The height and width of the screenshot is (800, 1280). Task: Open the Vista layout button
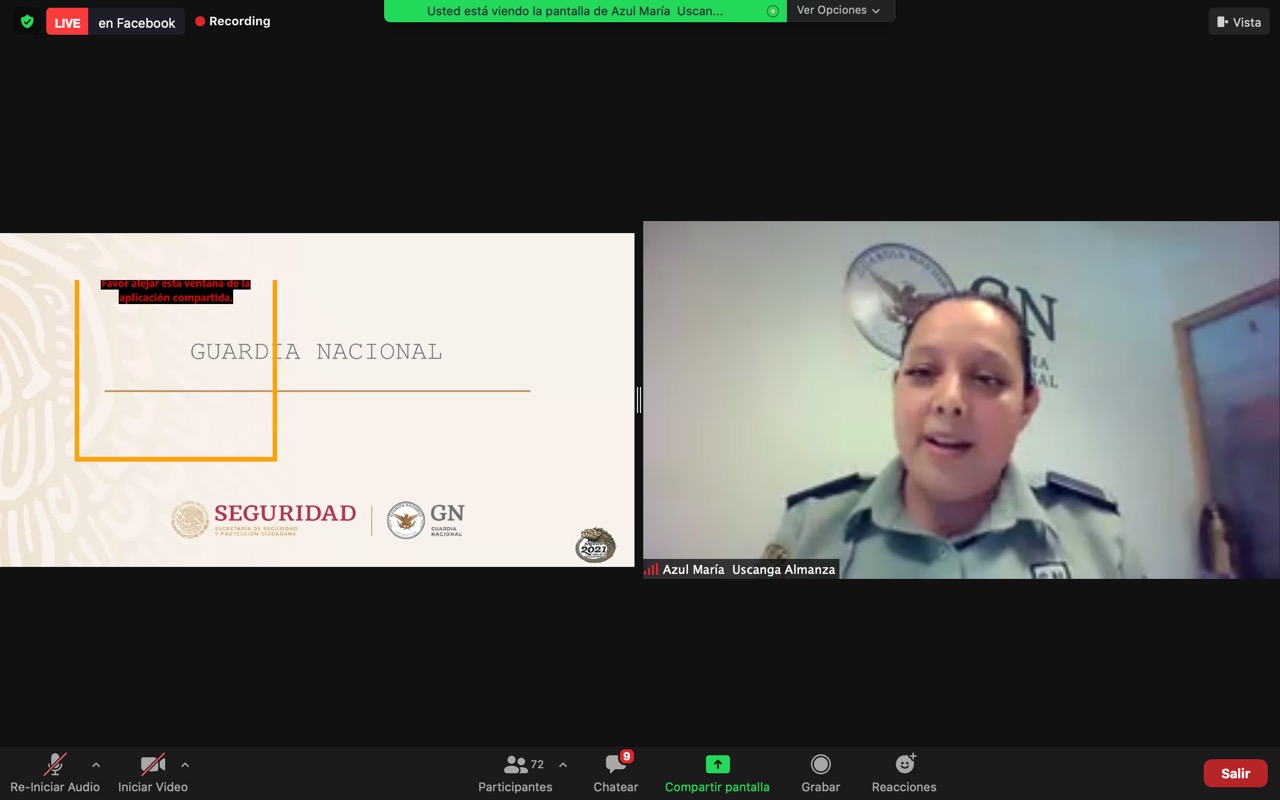(x=1239, y=22)
